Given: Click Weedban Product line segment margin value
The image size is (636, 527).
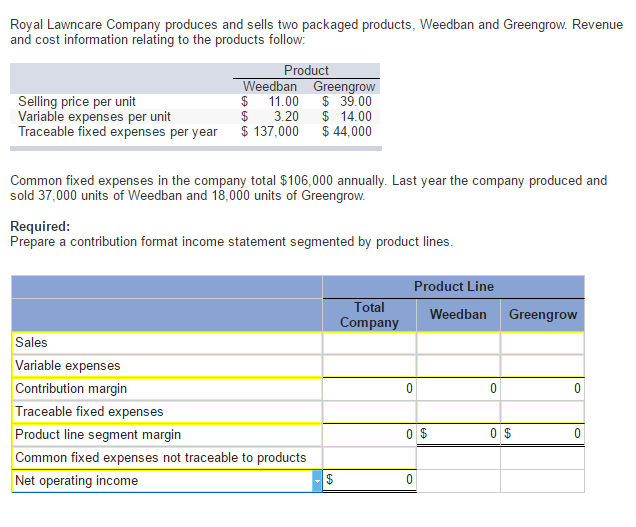Looking at the screenshot, I should pyautogui.click(x=458, y=434).
